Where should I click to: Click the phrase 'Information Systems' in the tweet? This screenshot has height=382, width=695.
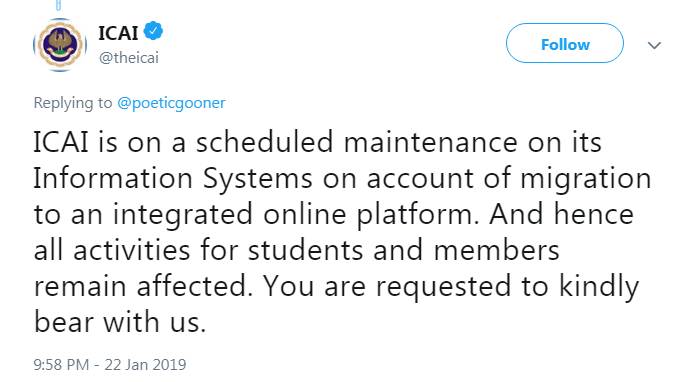[173, 179]
